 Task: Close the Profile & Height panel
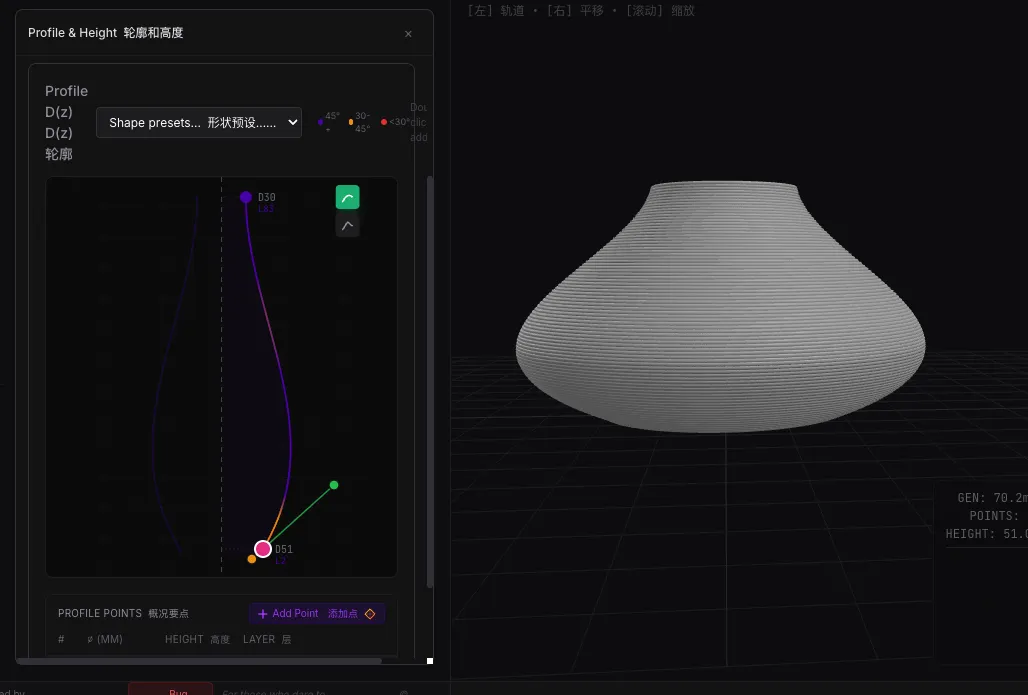(408, 34)
